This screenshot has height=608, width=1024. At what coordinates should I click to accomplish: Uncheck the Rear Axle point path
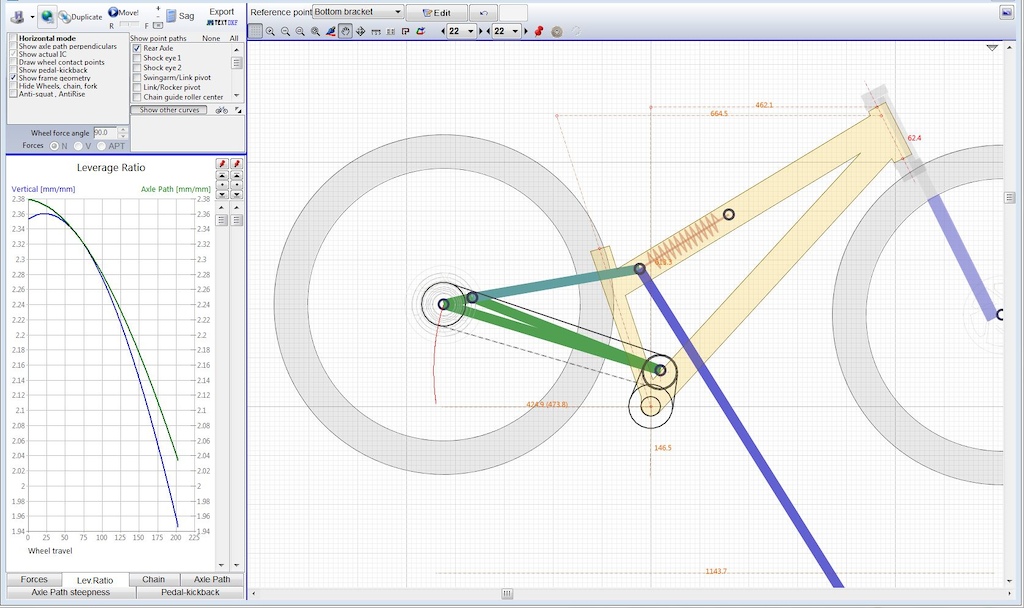(137, 48)
